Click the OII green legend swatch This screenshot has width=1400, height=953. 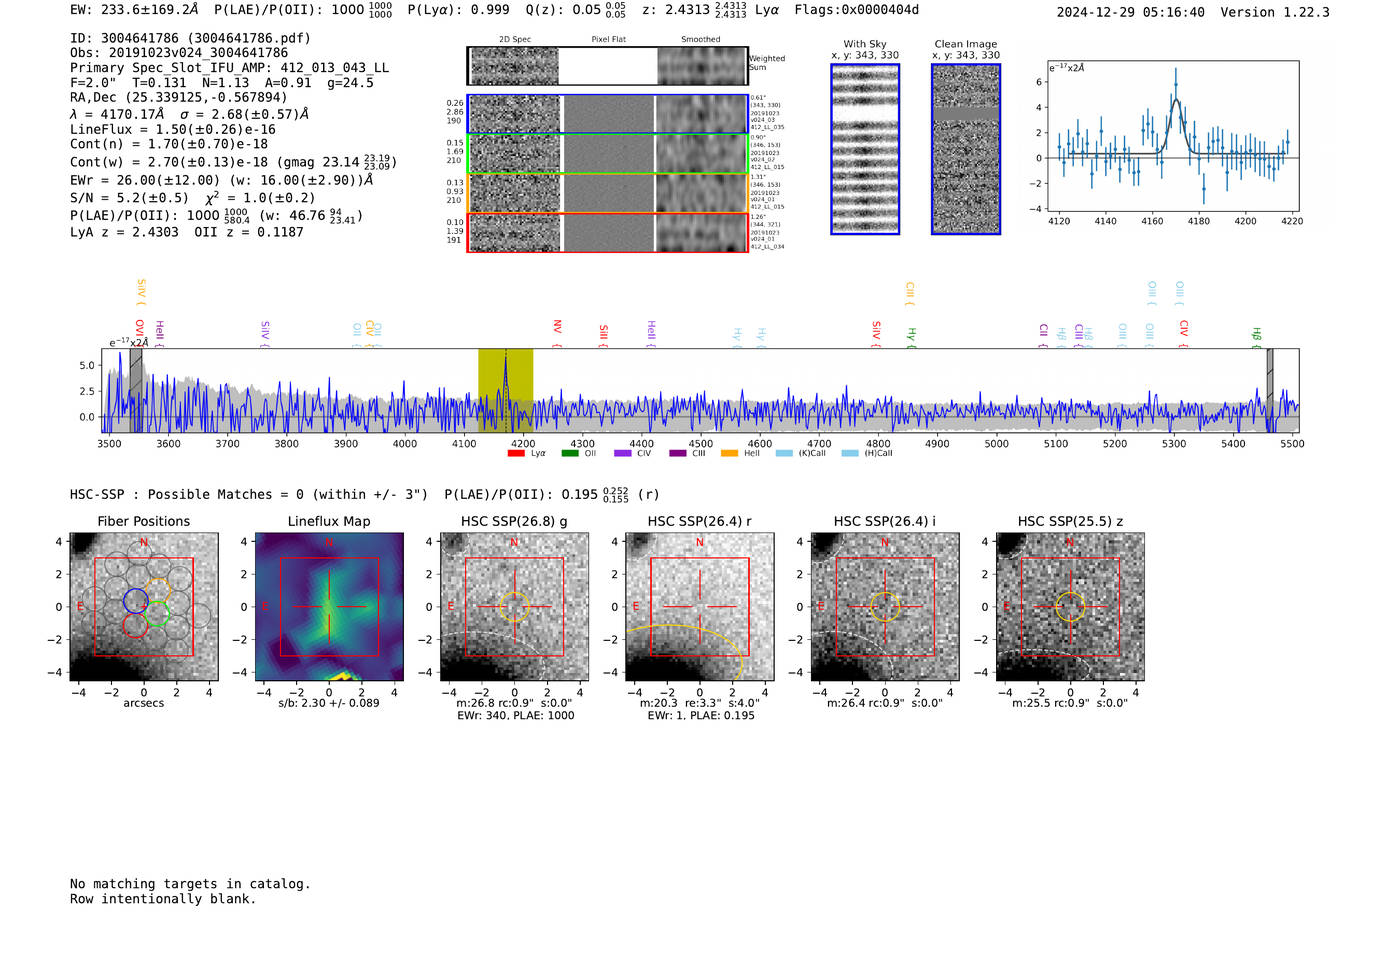(570, 453)
